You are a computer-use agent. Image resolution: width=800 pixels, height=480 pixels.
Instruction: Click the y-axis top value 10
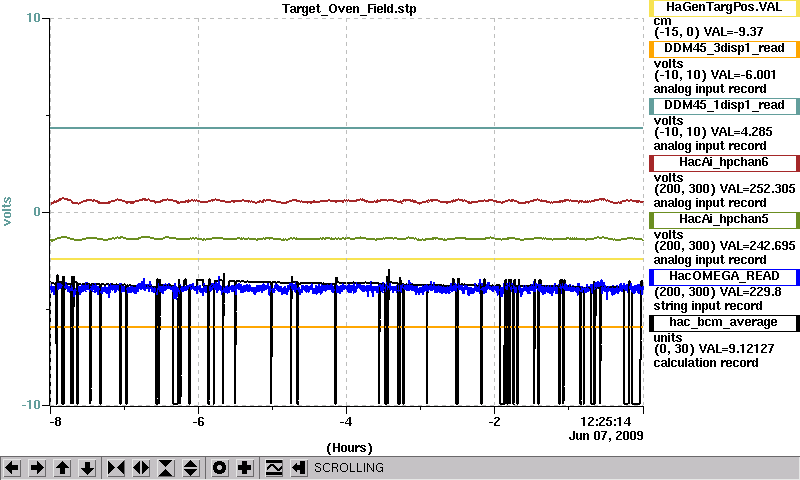click(x=33, y=18)
